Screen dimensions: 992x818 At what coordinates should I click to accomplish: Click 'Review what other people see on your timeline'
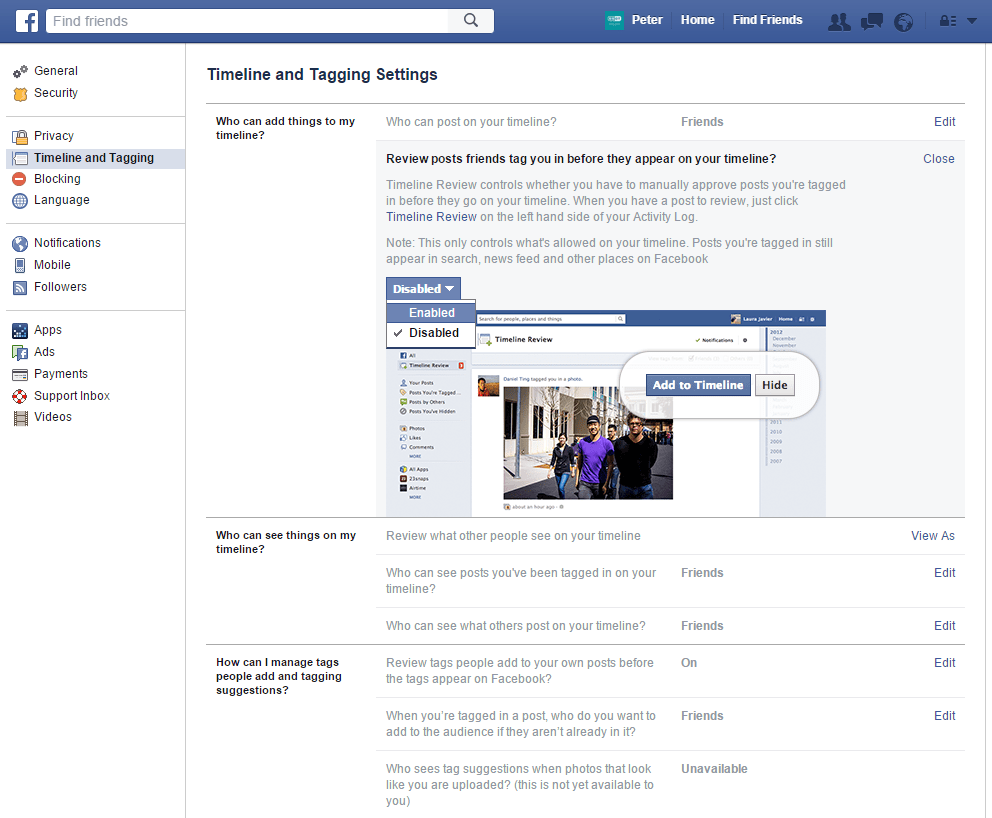click(x=513, y=536)
